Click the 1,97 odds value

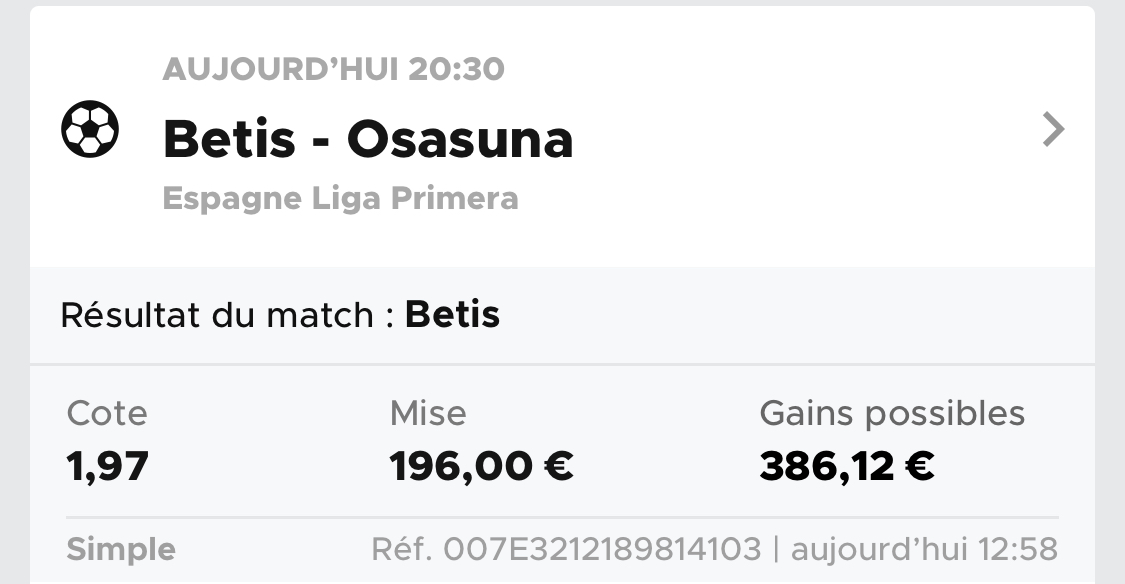[x=107, y=465]
